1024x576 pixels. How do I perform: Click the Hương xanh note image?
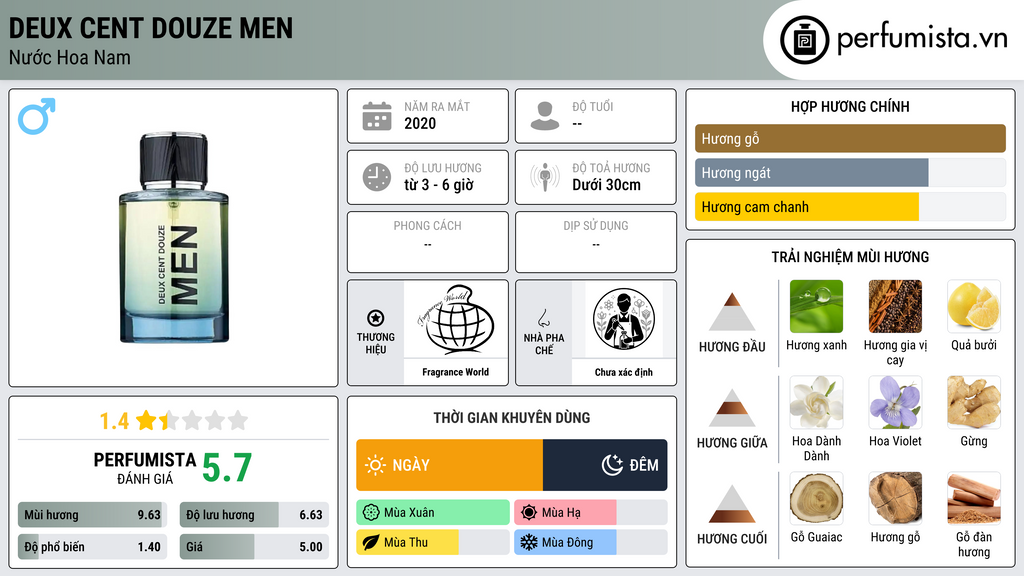[x=816, y=307]
